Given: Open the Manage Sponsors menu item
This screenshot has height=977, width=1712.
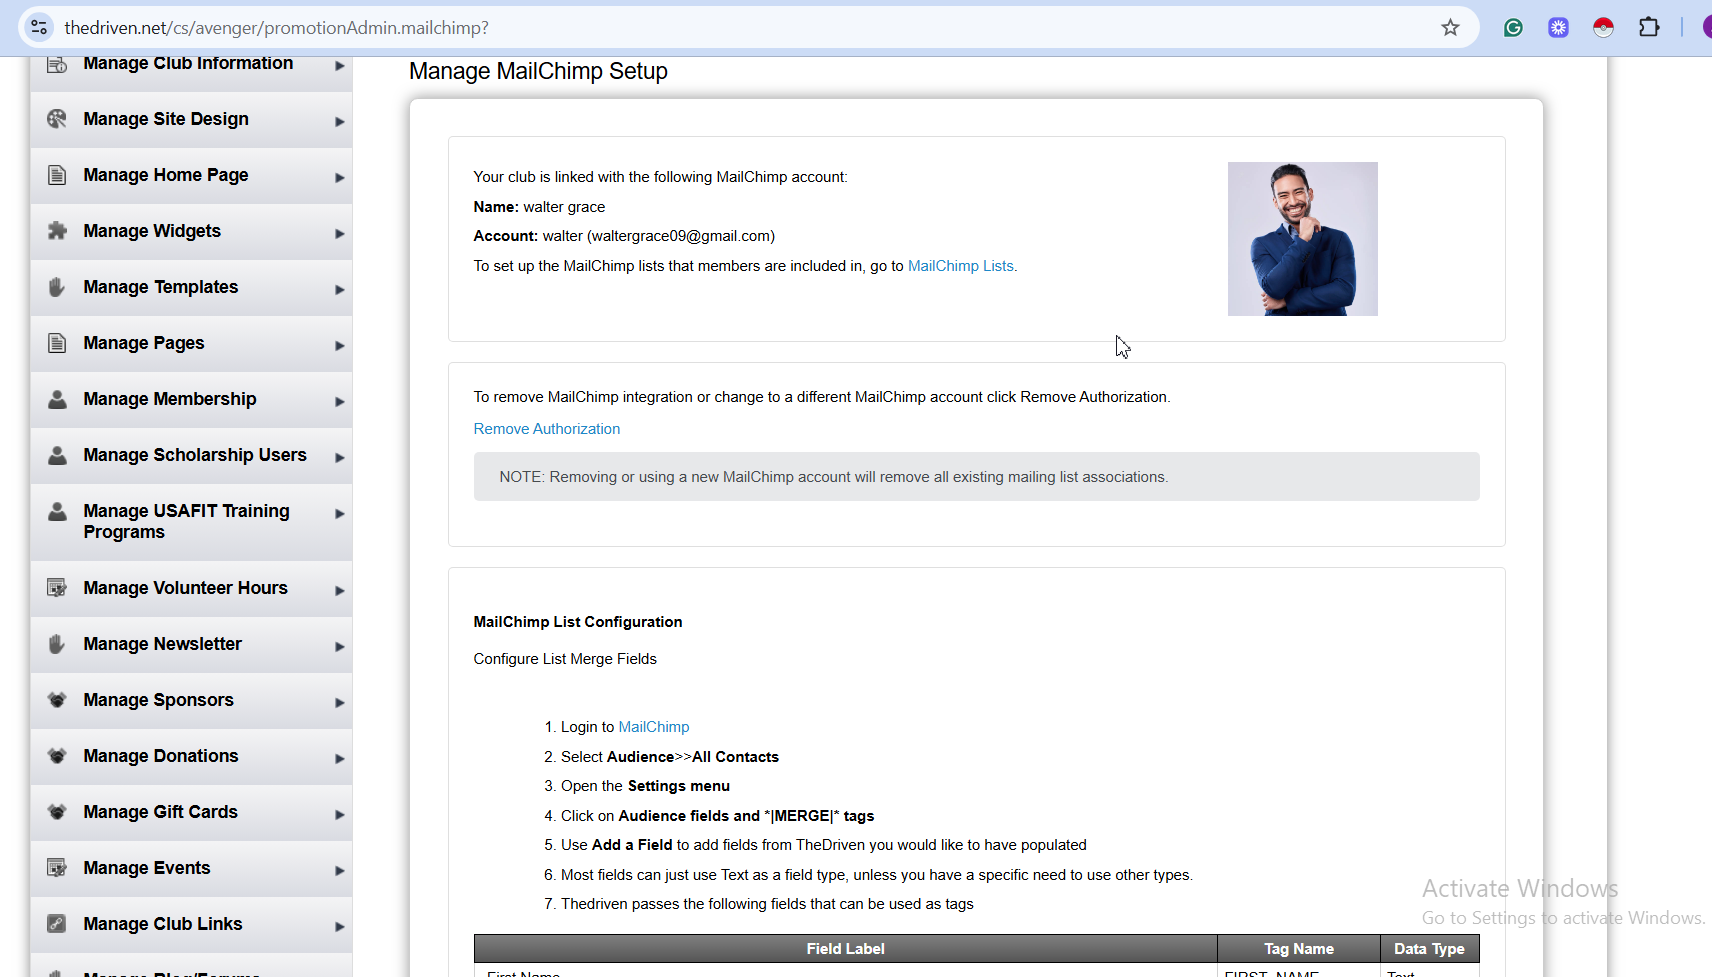Looking at the screenshot, I should (x=191, y=700).
